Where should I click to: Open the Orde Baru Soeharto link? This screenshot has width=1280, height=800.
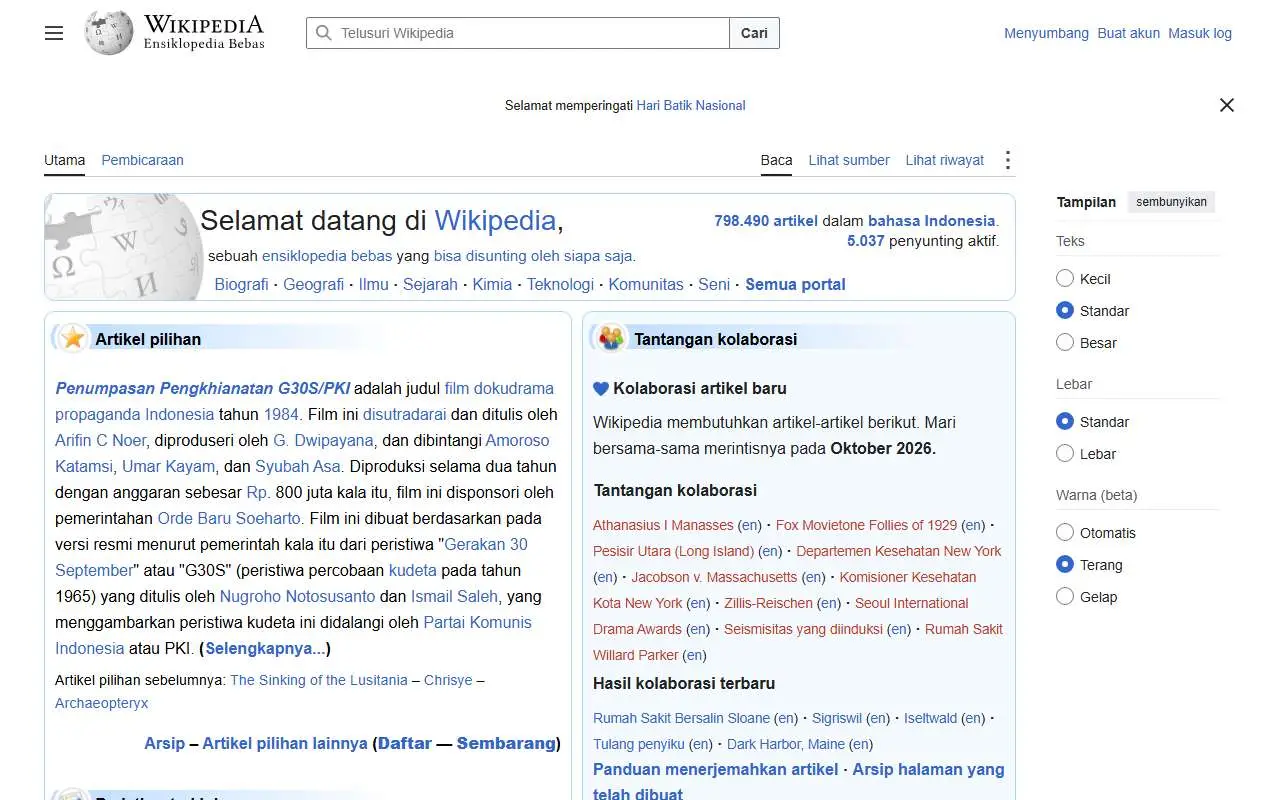[229, 518]
